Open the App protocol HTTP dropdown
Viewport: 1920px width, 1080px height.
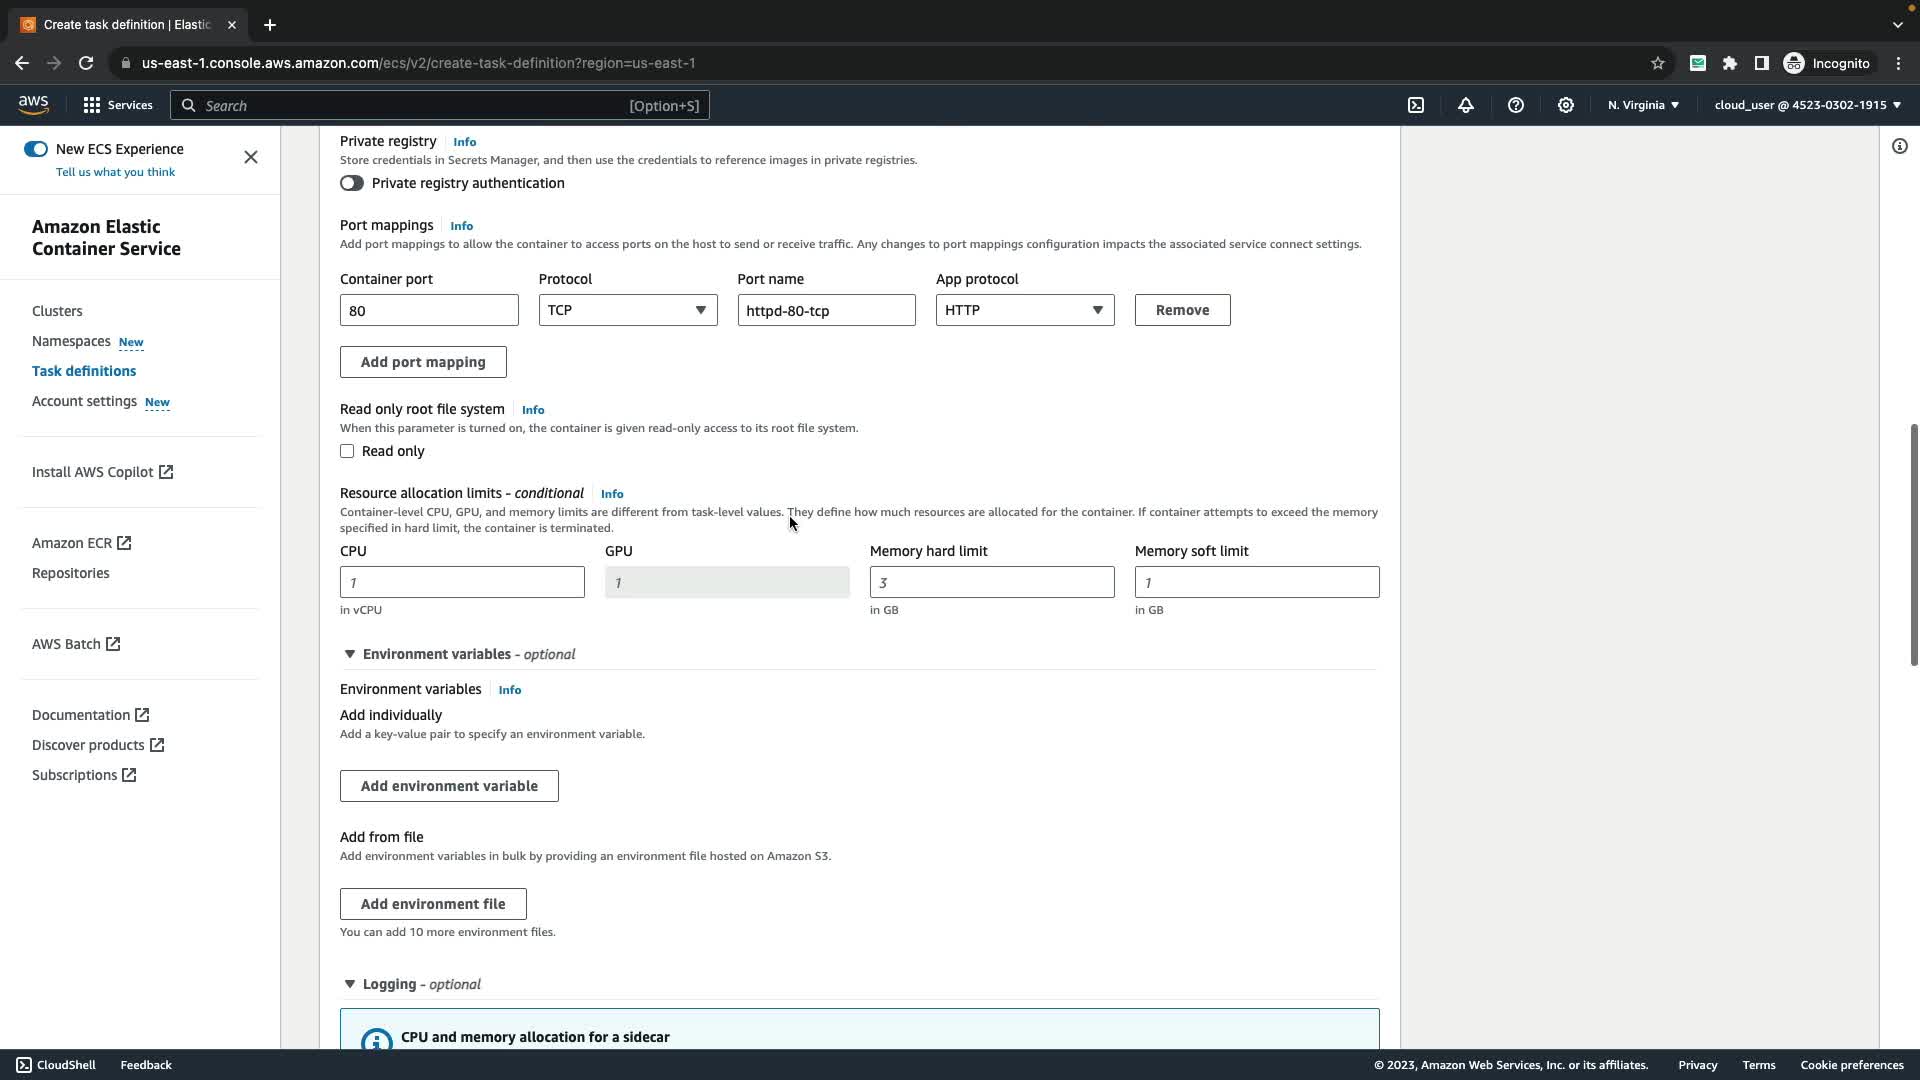(x=1024, y=310)
